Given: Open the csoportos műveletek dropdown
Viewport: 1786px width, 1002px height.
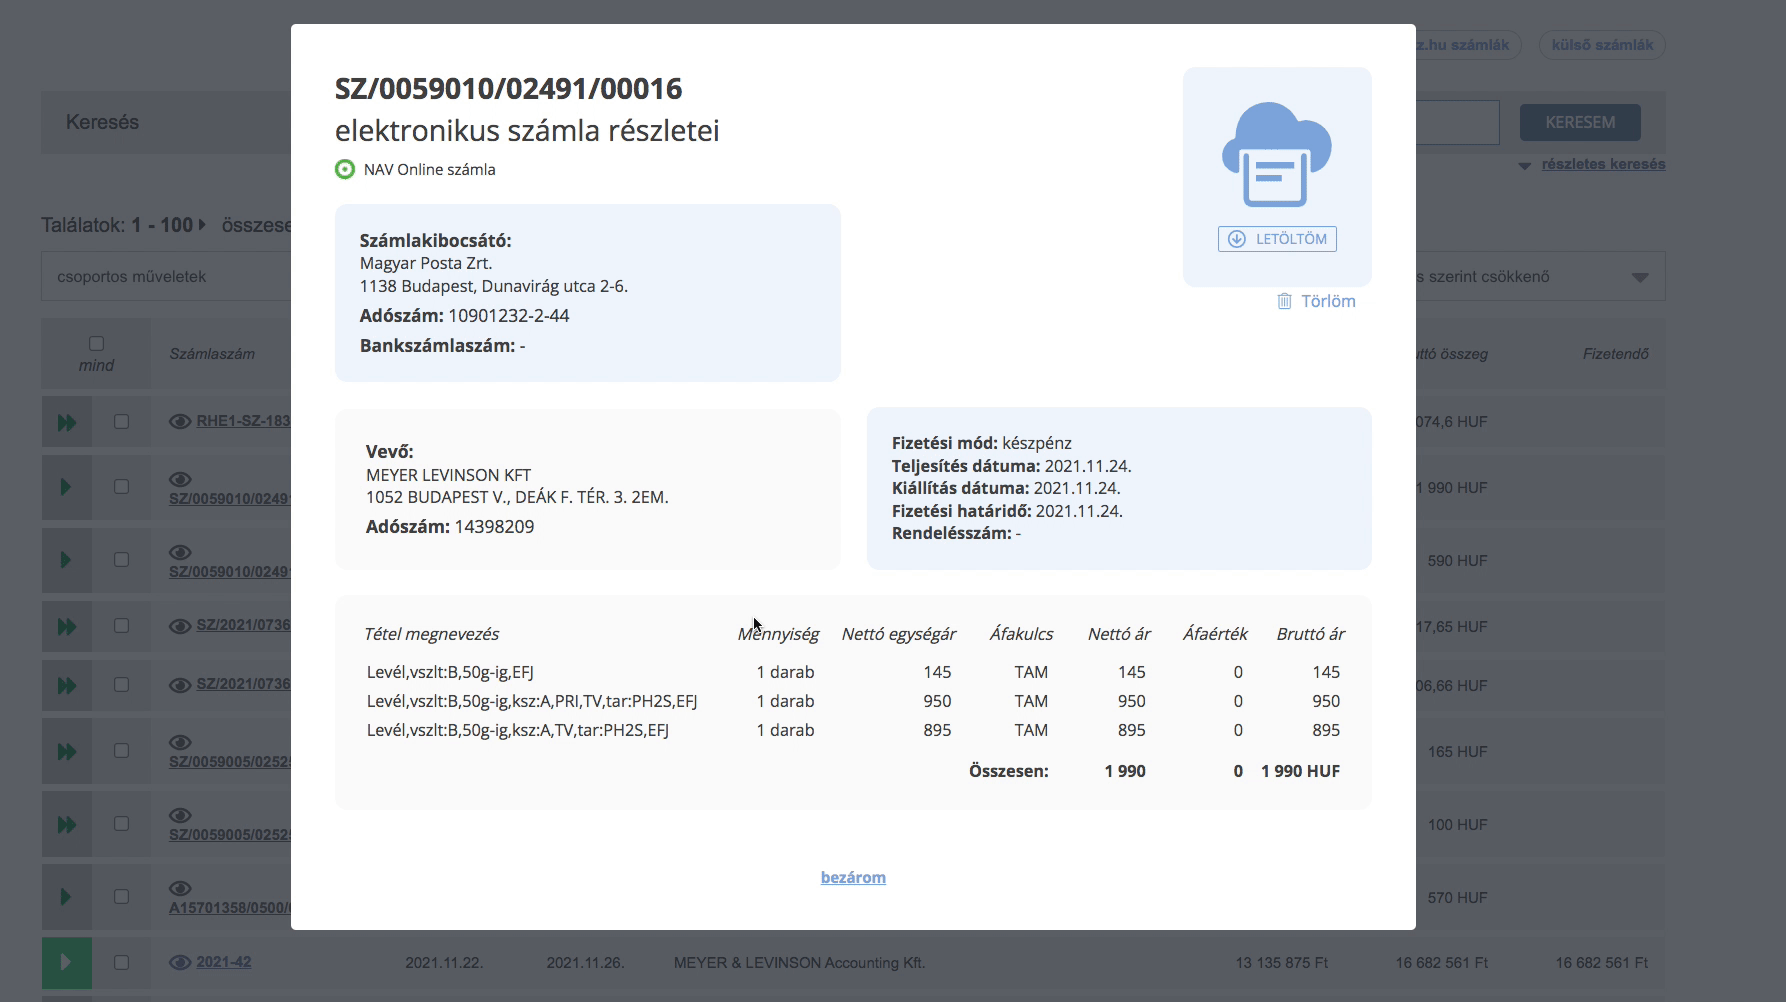Looking at the screenshot, I should [166, 277].
